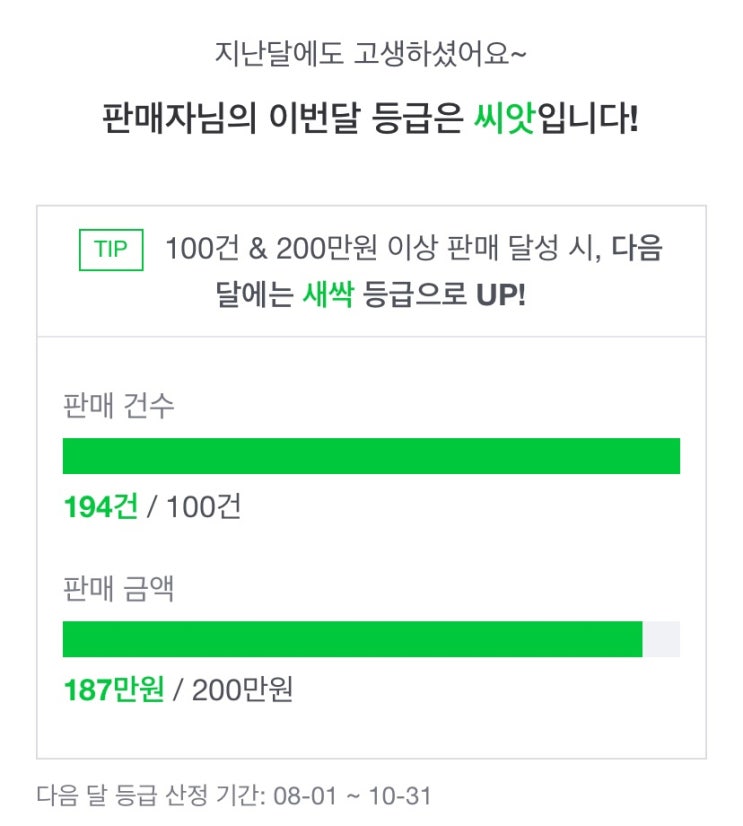743x826 pixels.
Task: Click the 판매자님의 이번달 등급은 headline
Action: [283, 121]
